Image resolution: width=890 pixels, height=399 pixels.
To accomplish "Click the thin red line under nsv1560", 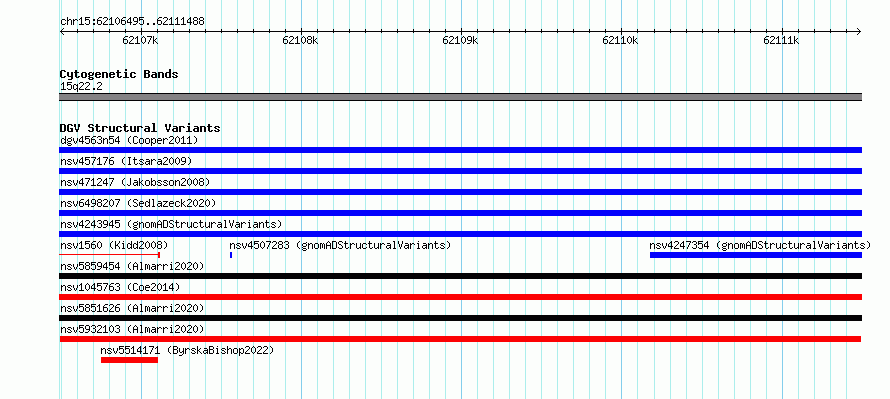I will tap(110, 255).
